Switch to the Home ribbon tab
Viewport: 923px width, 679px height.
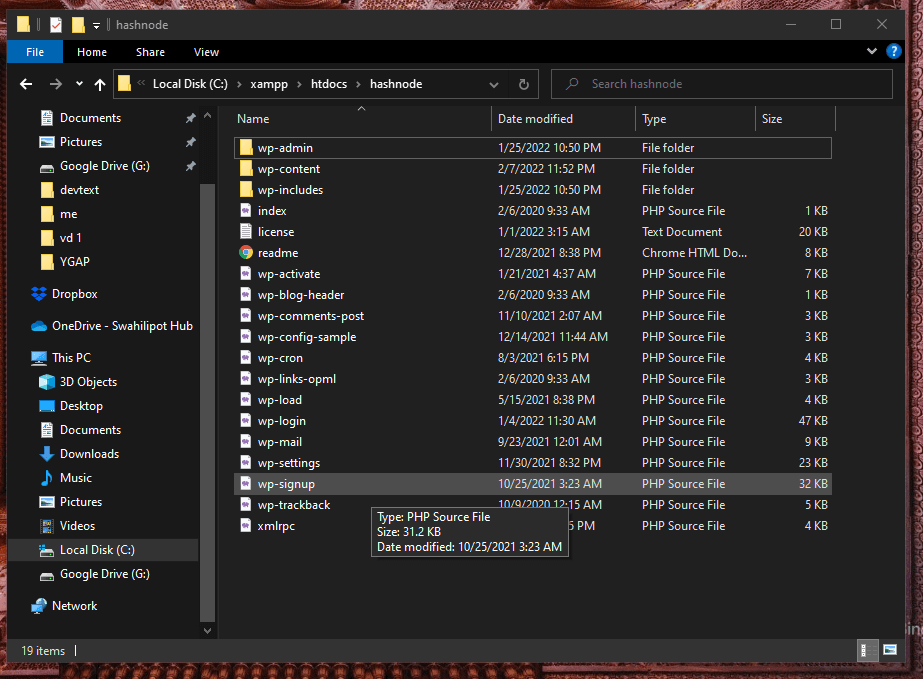coord(92,52)
